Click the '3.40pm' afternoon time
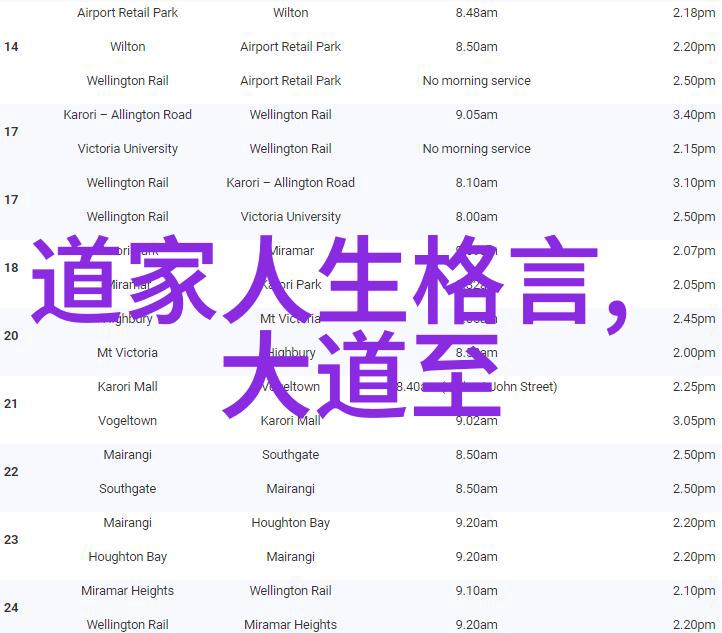Viewport: 722px width, 633px height. point(694,115)
